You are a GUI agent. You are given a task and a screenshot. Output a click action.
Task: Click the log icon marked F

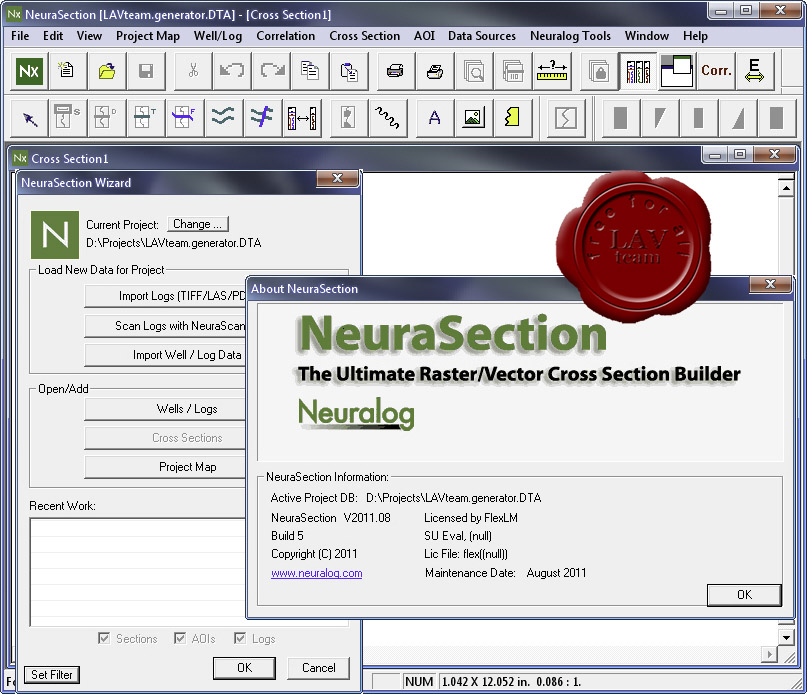184,118
